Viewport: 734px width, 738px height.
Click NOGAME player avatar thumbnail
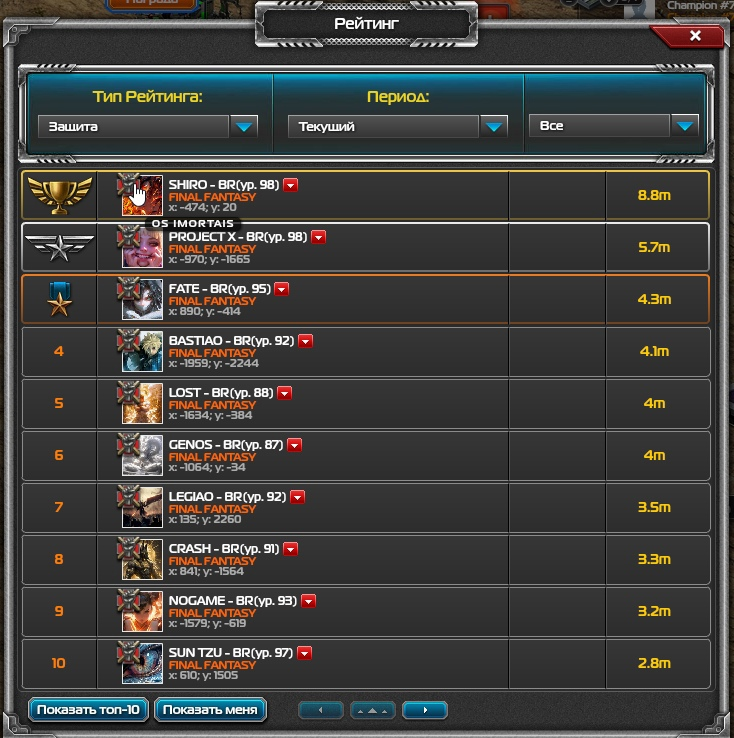click(x=142, y=611)
